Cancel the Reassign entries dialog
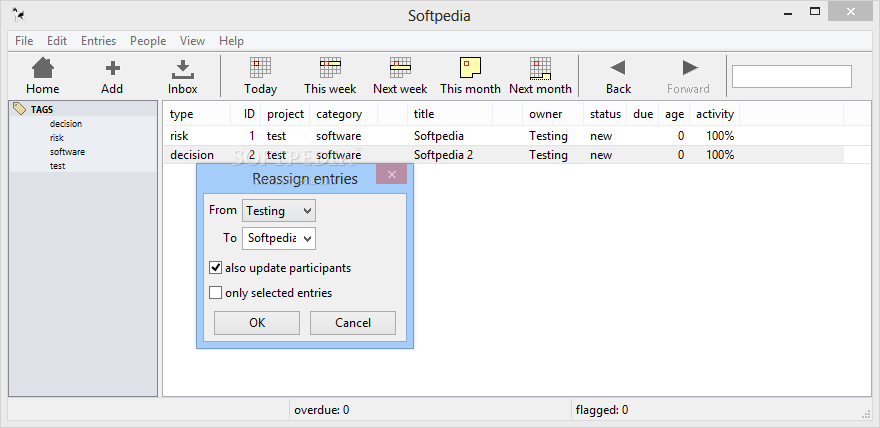 [x=353, y=323]
